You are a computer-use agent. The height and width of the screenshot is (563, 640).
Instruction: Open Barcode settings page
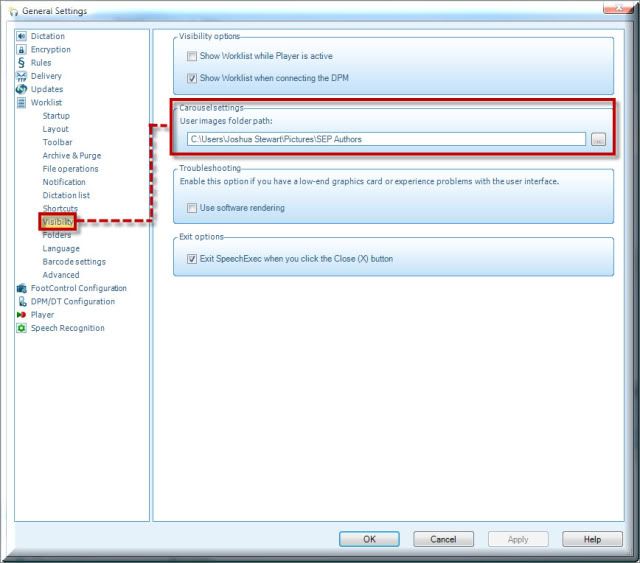coord(74,262)
